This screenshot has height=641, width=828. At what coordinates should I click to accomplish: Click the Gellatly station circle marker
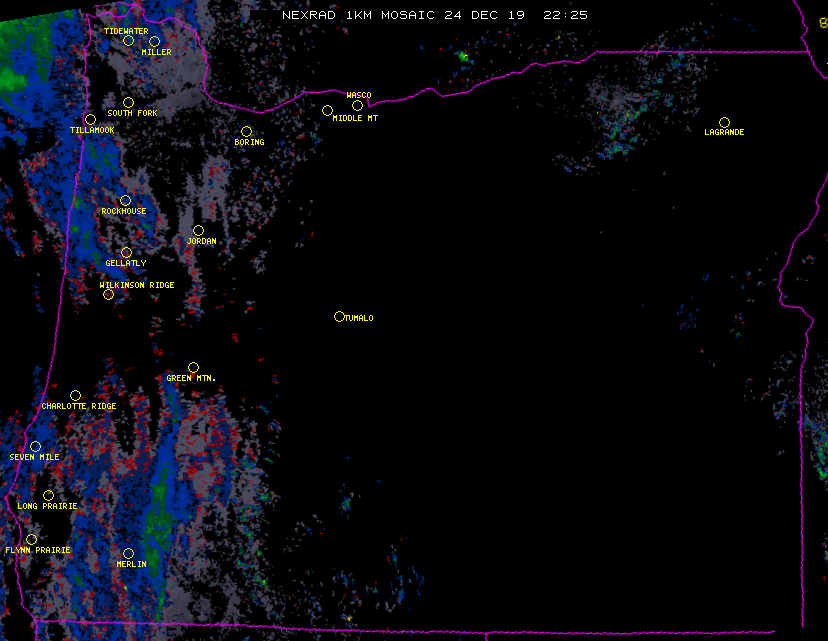click(x=126, y=252)
